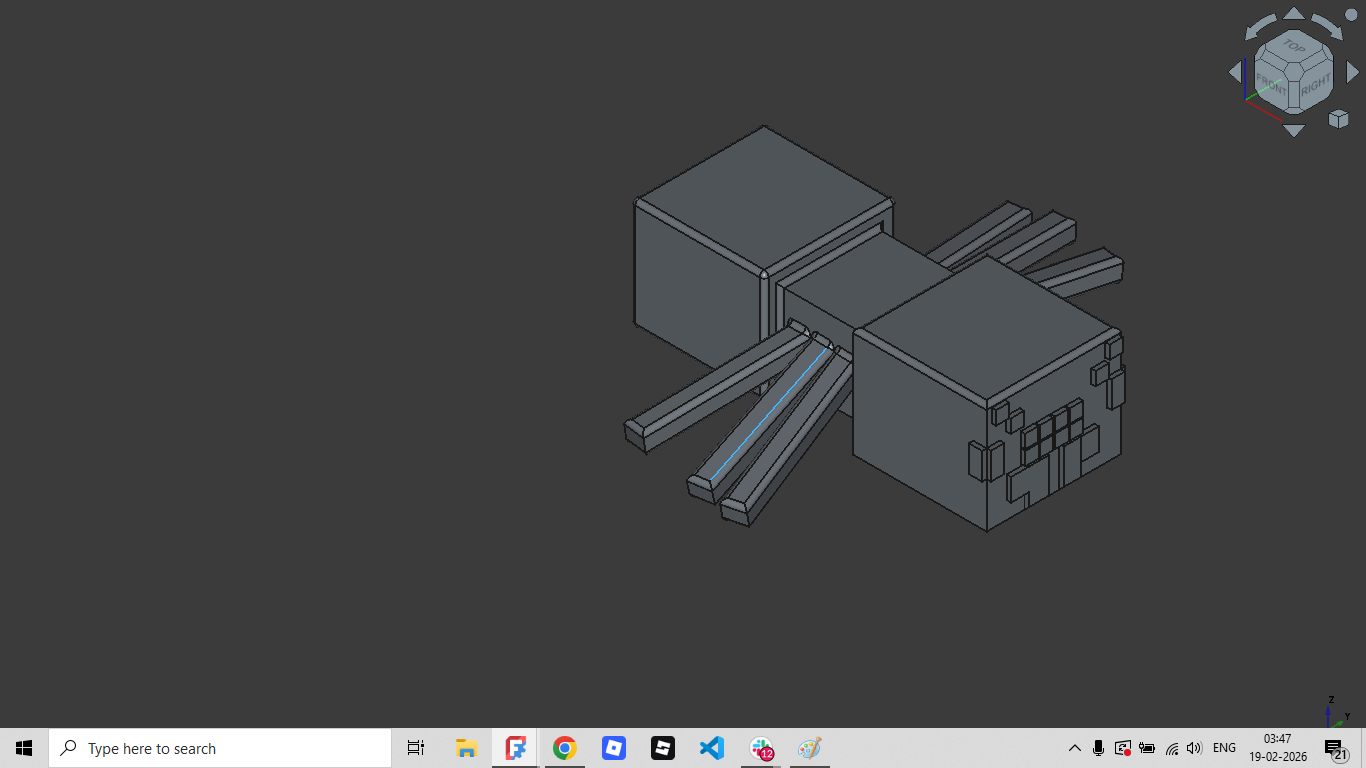Open Roblox Studio black taskbar icon
The image size is (1366, 768).
(x=662, y=748)
